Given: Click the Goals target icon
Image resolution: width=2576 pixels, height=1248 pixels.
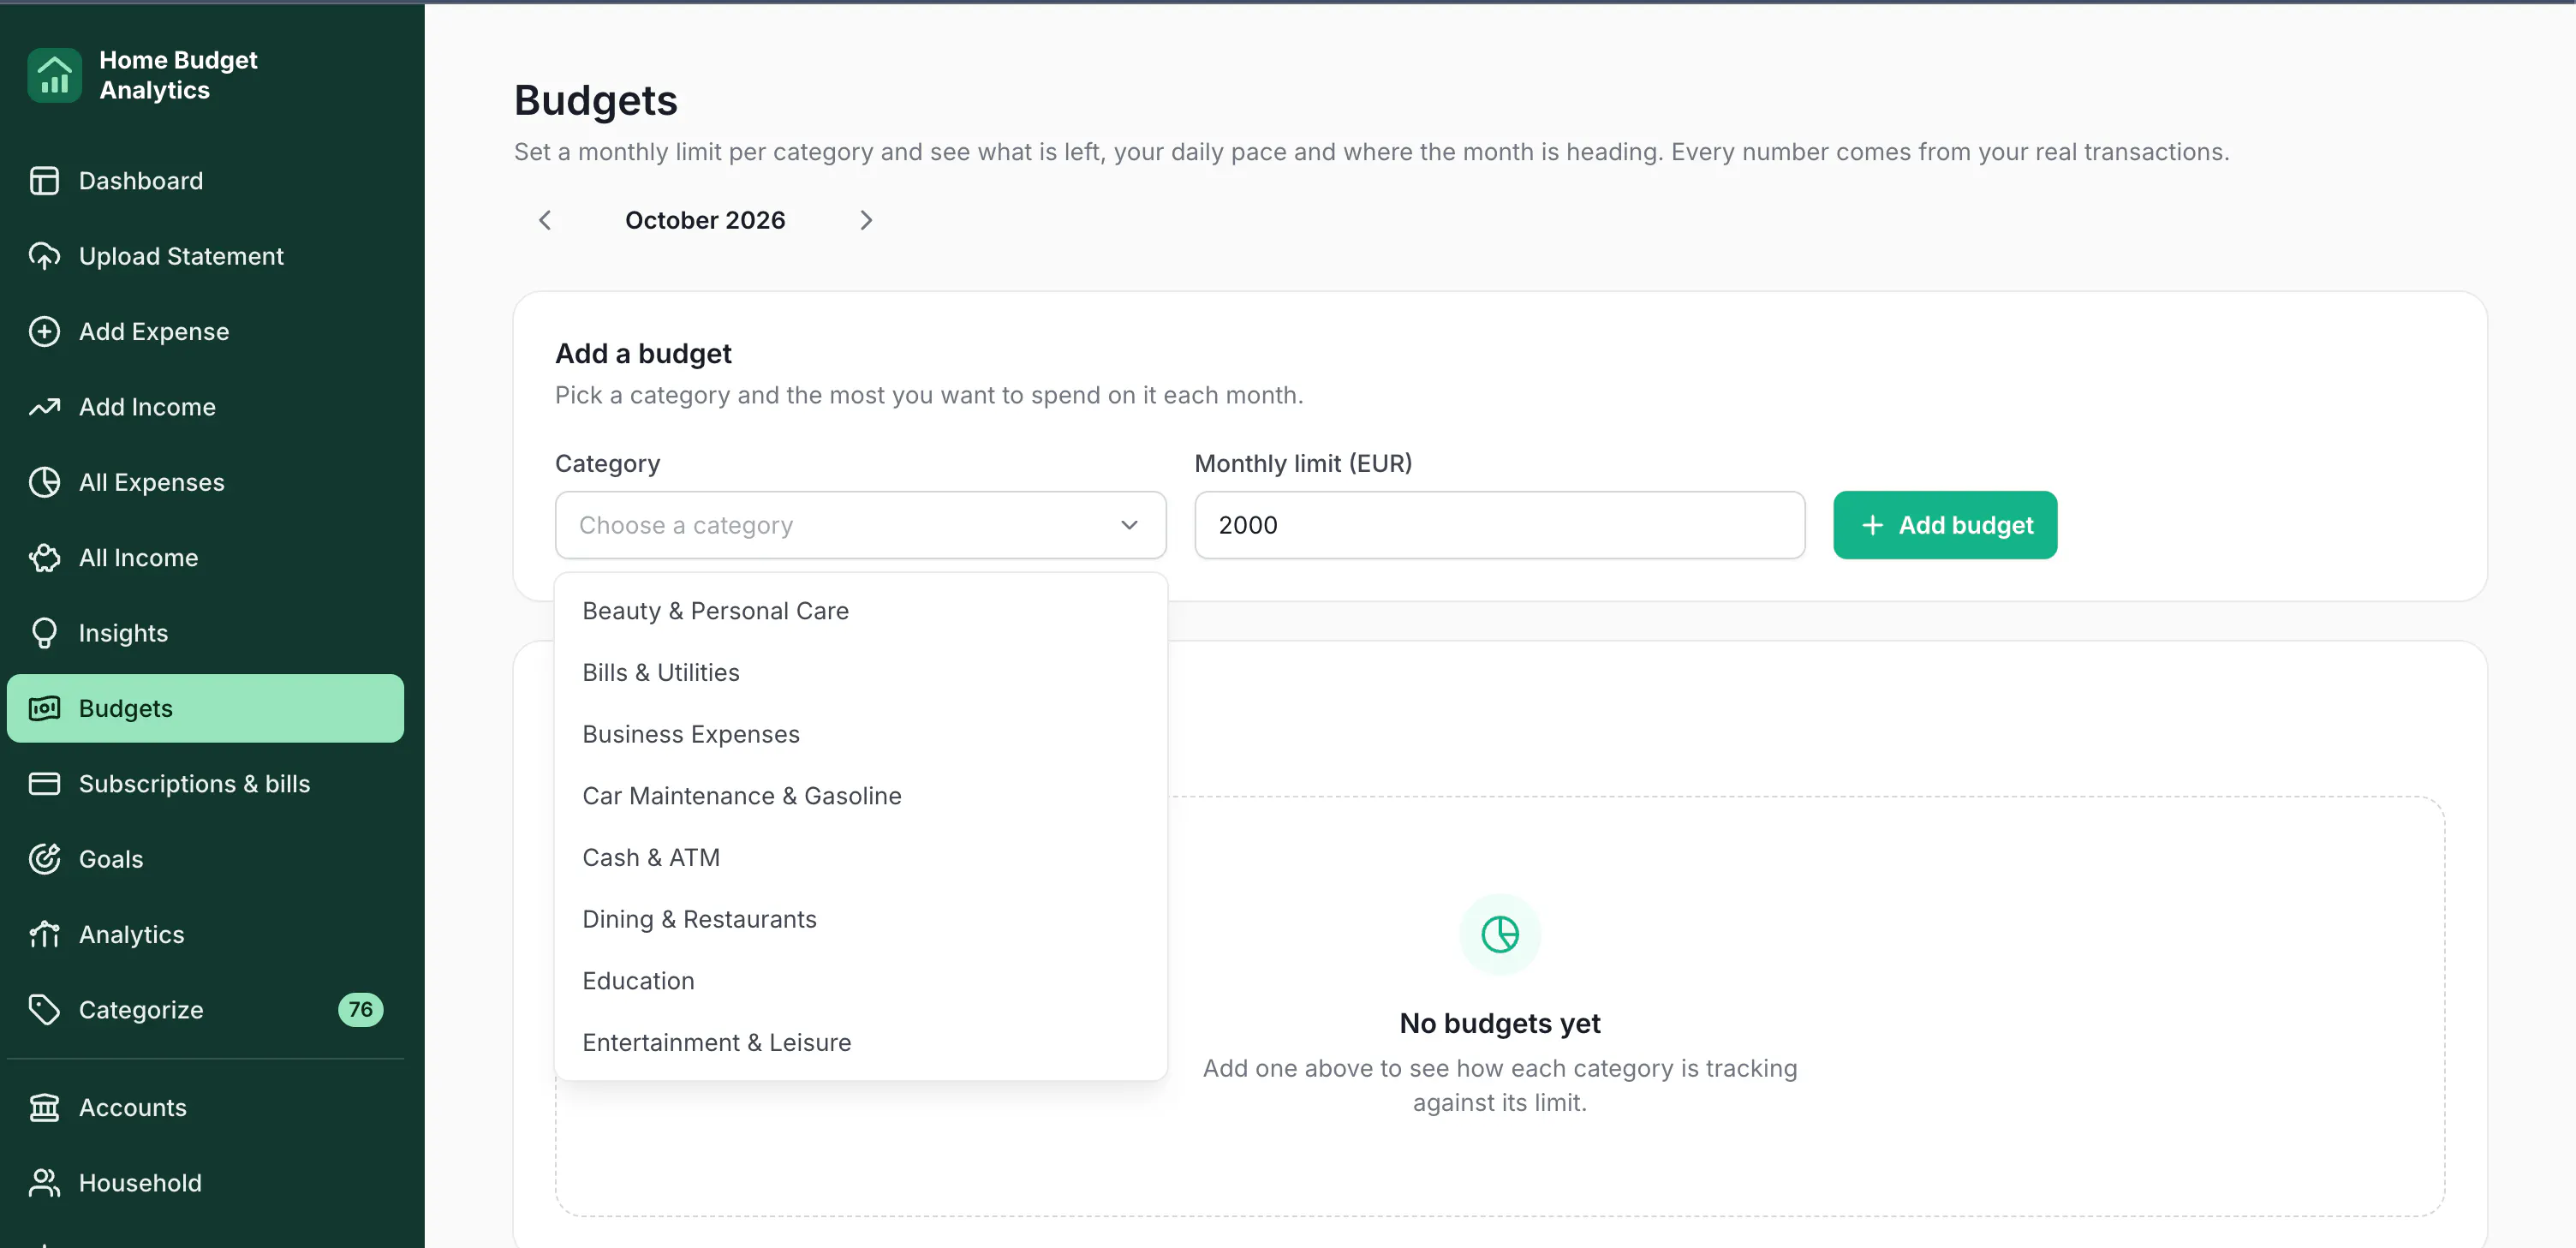Looking at the screenshot, I should [44, 859].
